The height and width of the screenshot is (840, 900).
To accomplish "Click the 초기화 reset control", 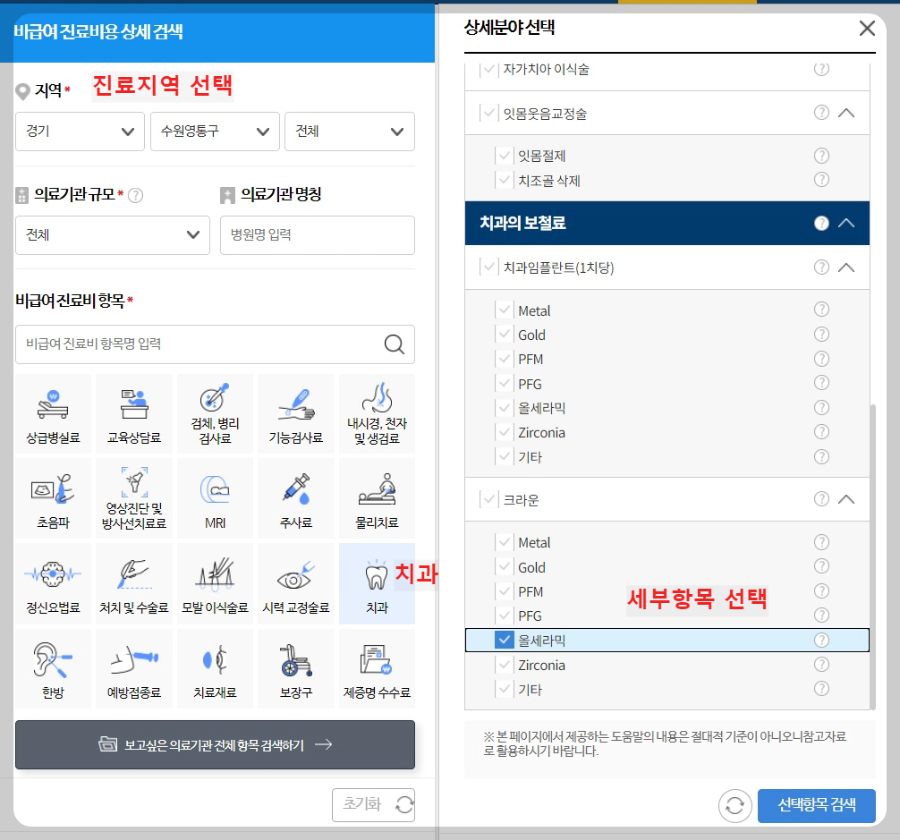I will pyautogui.click(x=373, y=804).
